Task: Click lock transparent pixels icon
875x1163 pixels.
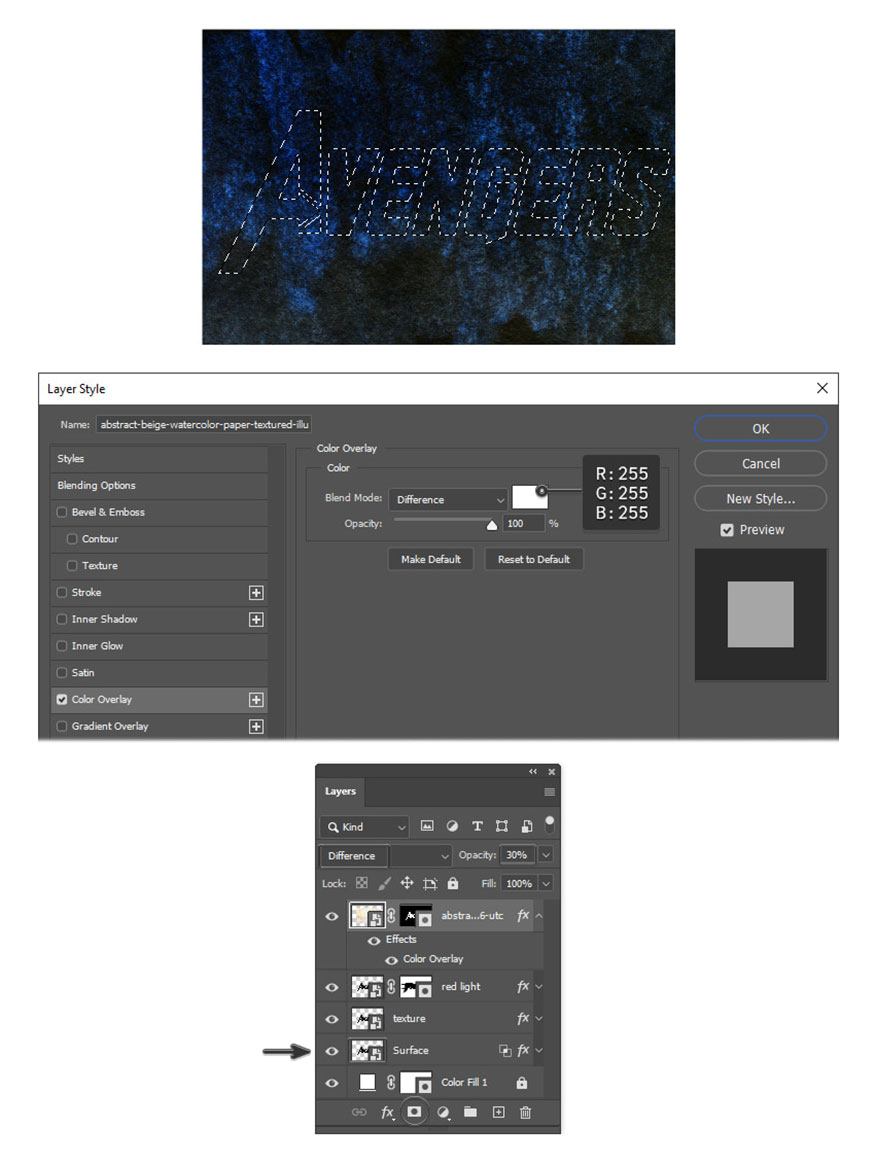Action: pyautogui.click(x=362, y=883)
